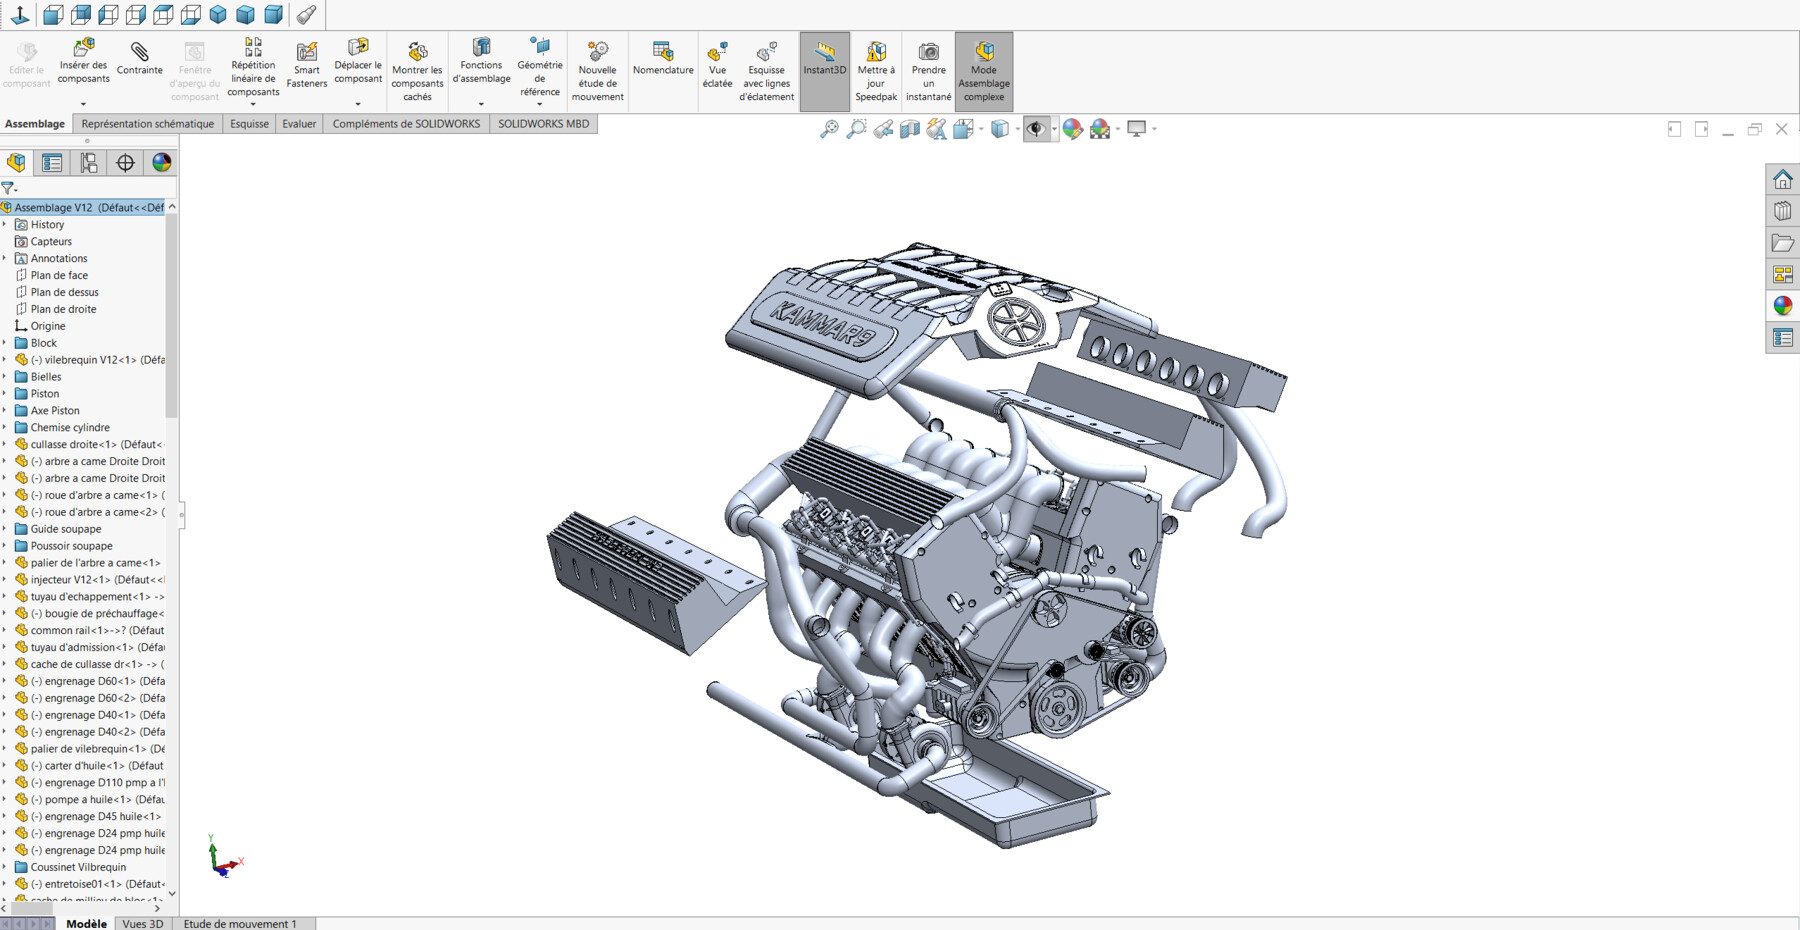Start a Nouvelle étude de mouvement
This screenshot has width=1800, height=930.
pyautogui.click(x=597, y=63)
